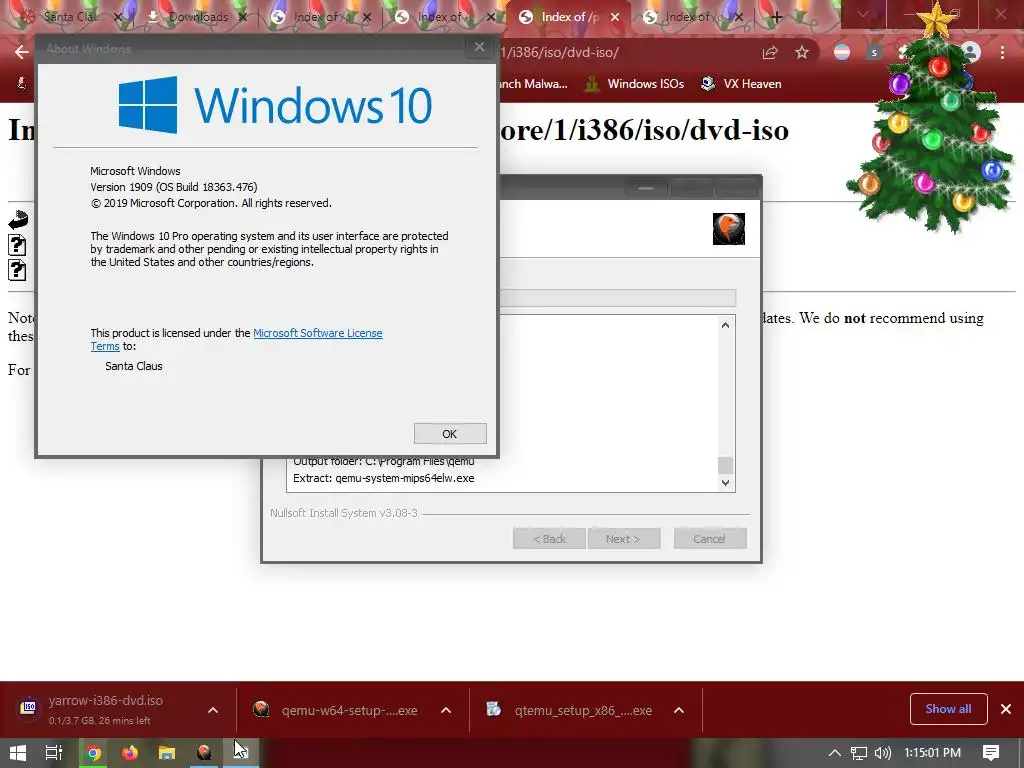Click the parent directory arrow icon on the page
The height and width of the screenshot is (768, 1024).
click(18, 220)
